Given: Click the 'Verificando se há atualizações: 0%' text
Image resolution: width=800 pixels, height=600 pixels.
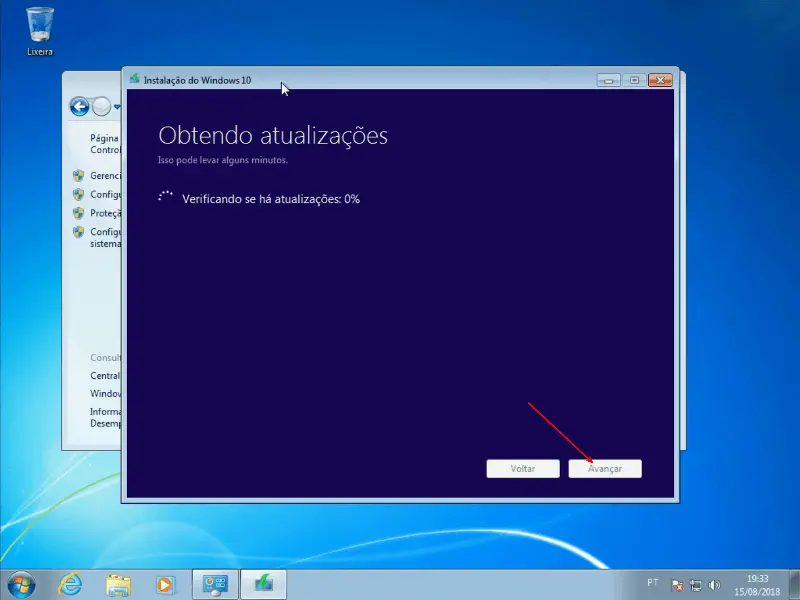Looking at the screenshot, I should pos(271,199).
